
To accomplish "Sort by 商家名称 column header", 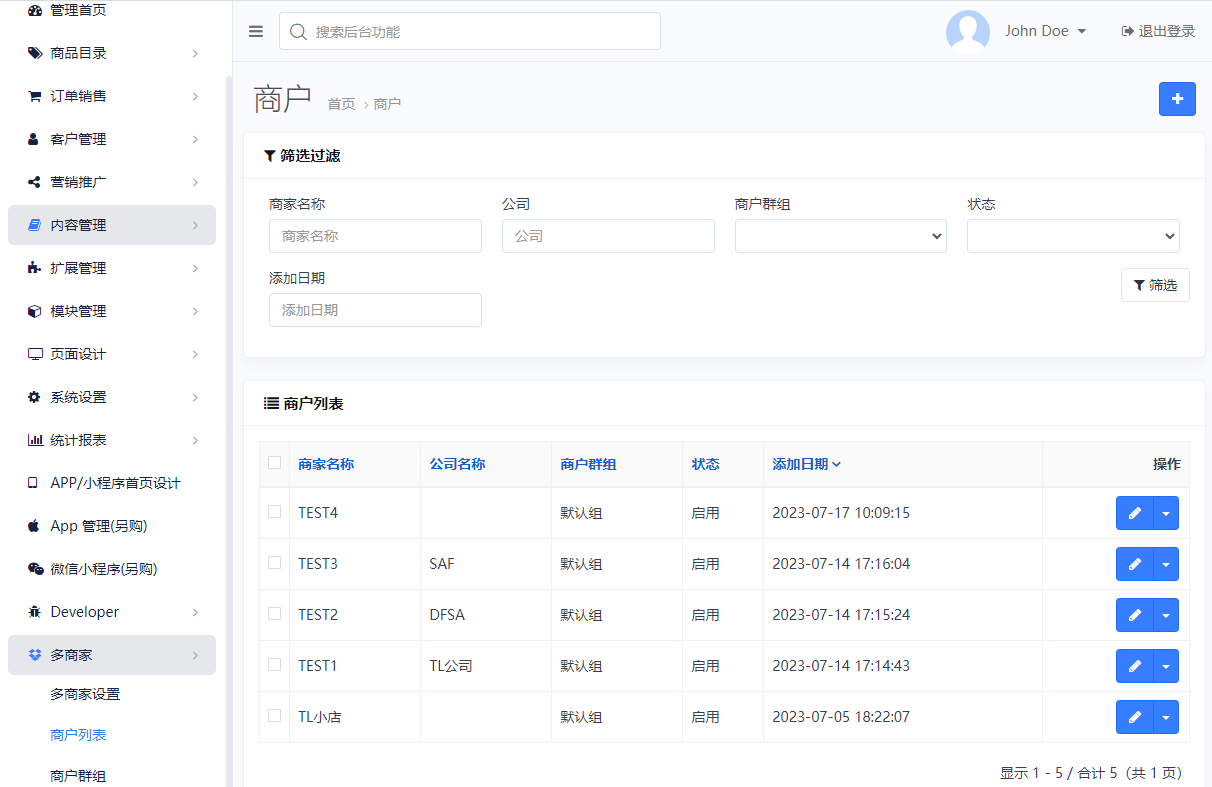I will [326, 464].
